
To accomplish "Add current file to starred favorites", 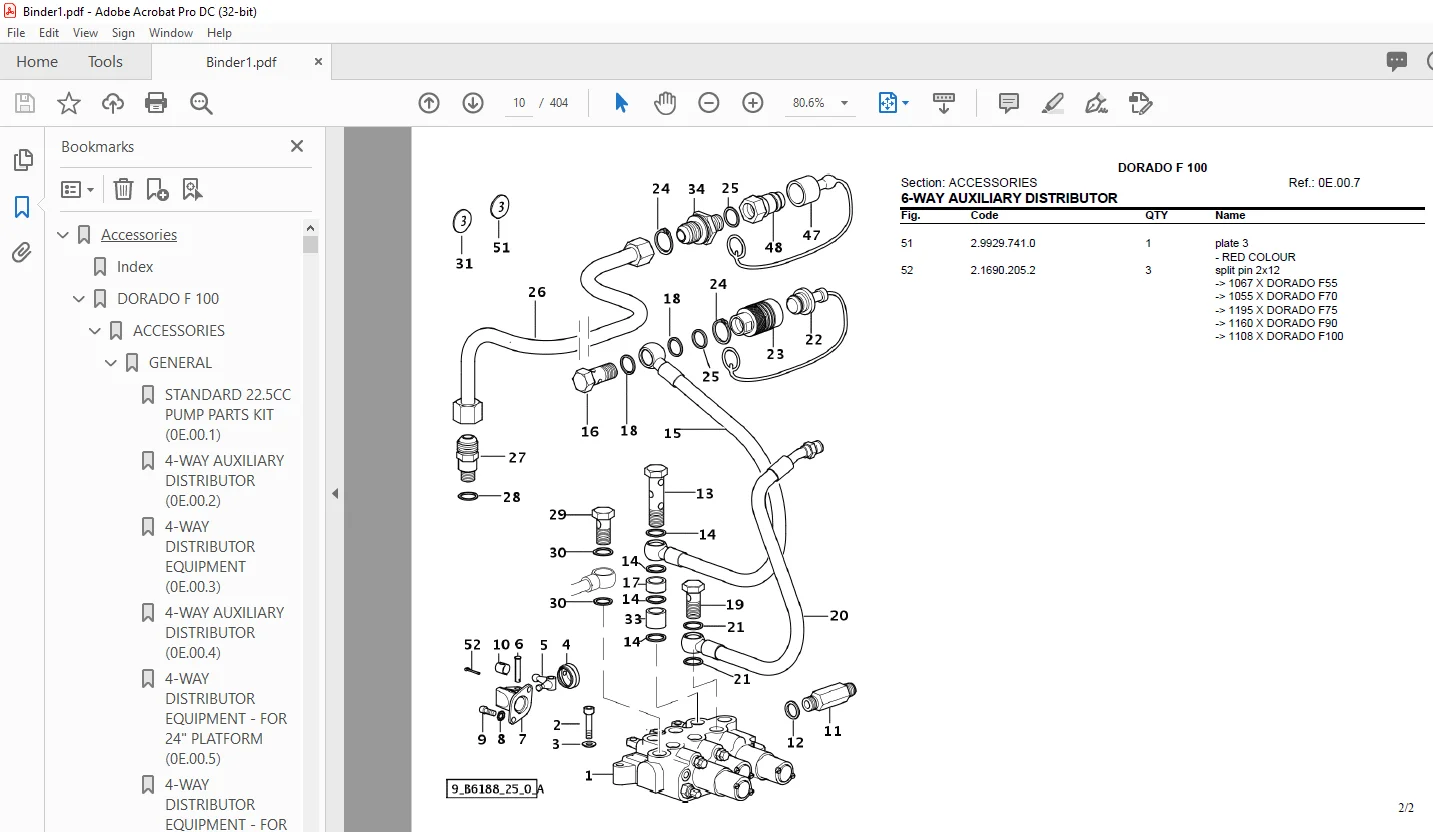I will 69,103.
